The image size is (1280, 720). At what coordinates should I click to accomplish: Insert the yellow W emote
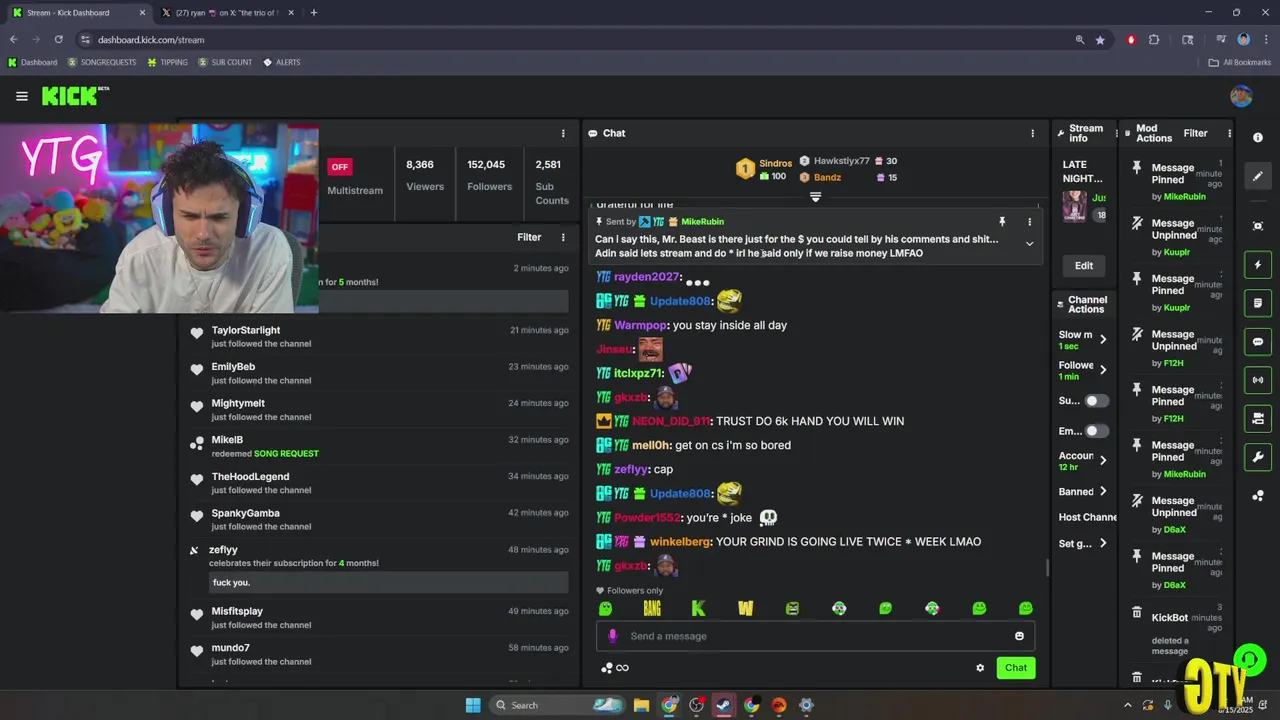(745, 608)
